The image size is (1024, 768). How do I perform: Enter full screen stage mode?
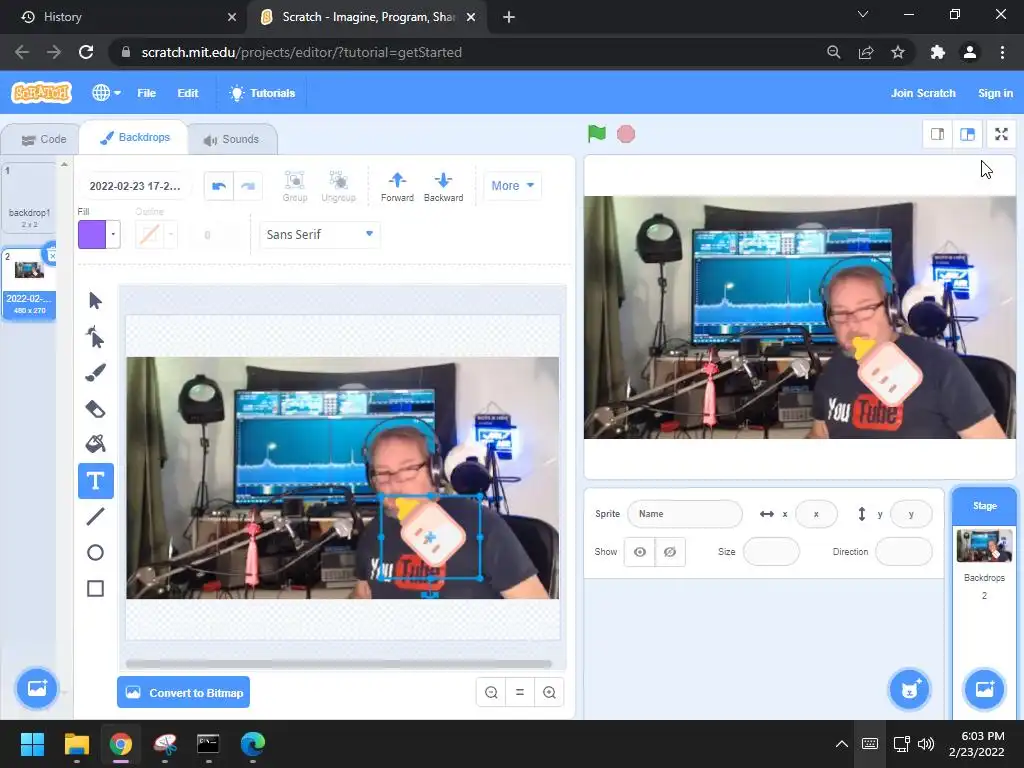[1001, 134]
